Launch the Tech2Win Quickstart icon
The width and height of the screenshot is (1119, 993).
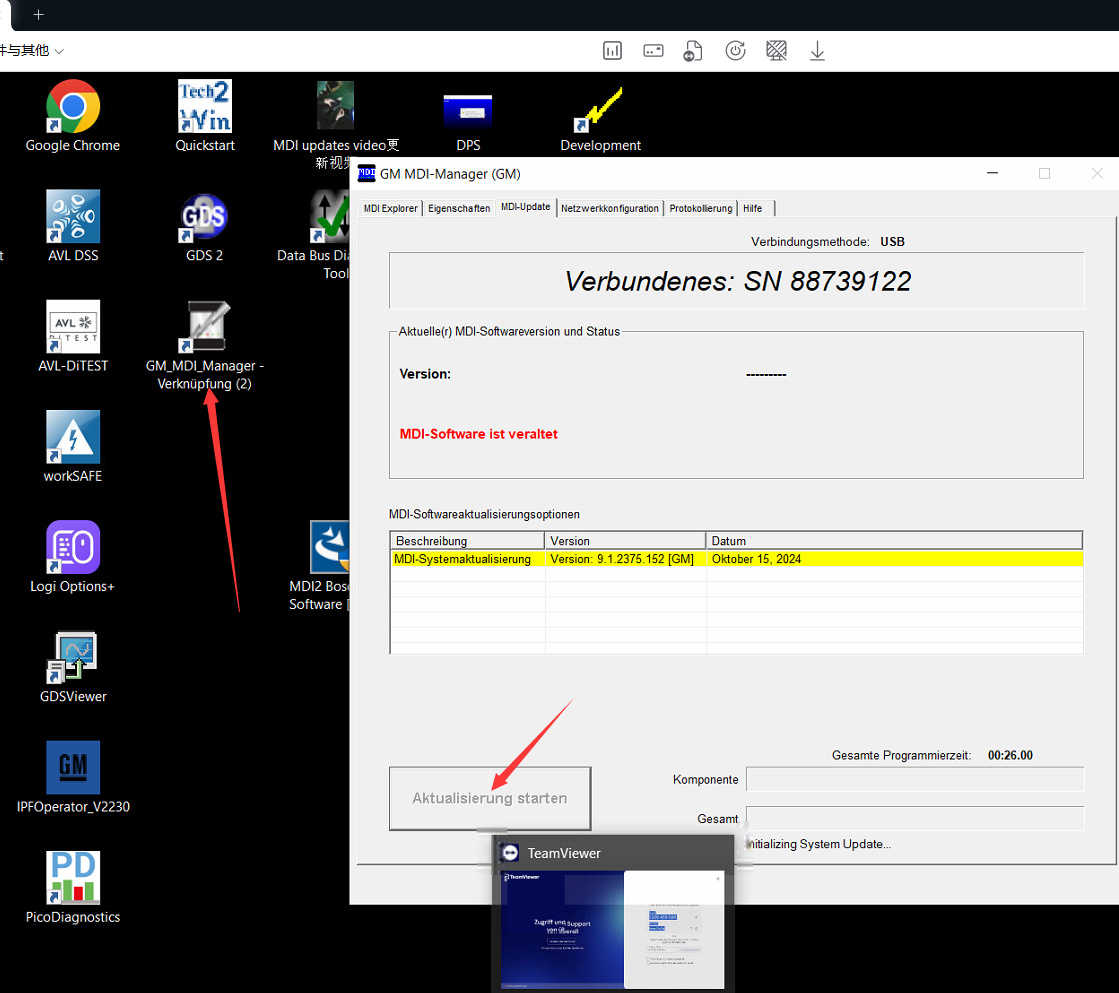pos(204,108)
